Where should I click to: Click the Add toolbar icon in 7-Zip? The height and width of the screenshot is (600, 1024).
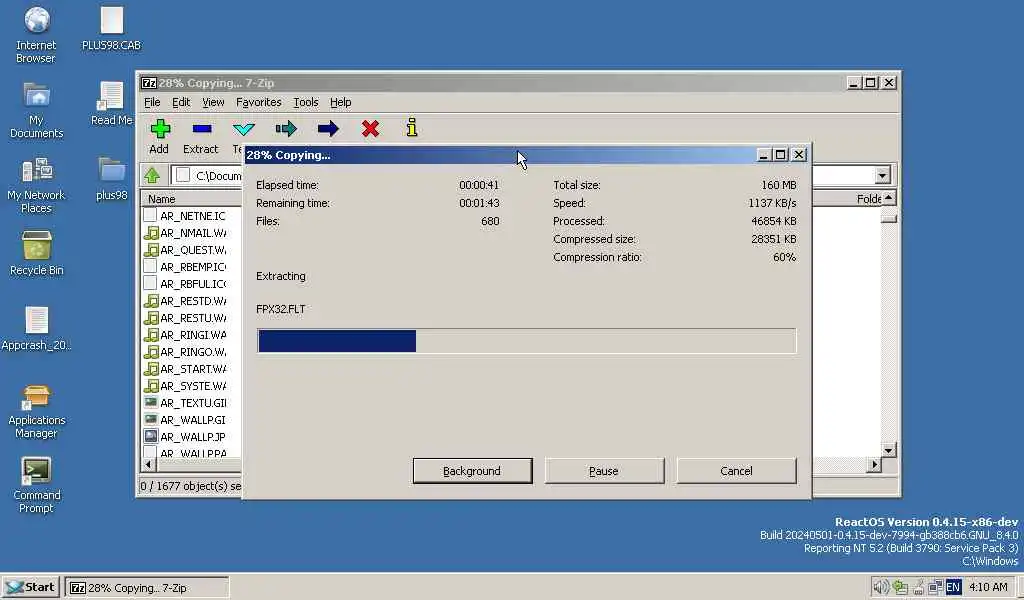coord(159,129)
